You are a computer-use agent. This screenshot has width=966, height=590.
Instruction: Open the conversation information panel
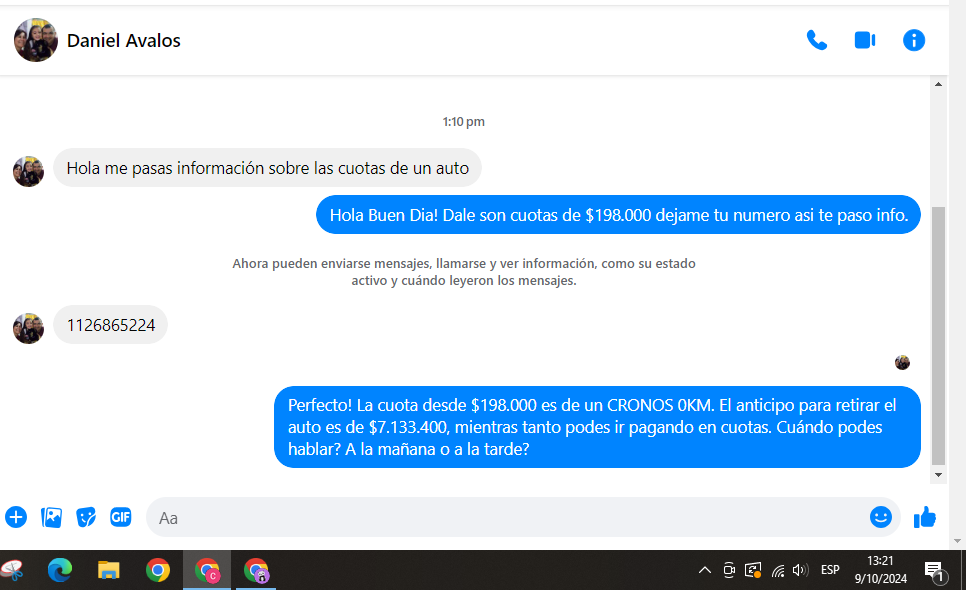(914, 40)
